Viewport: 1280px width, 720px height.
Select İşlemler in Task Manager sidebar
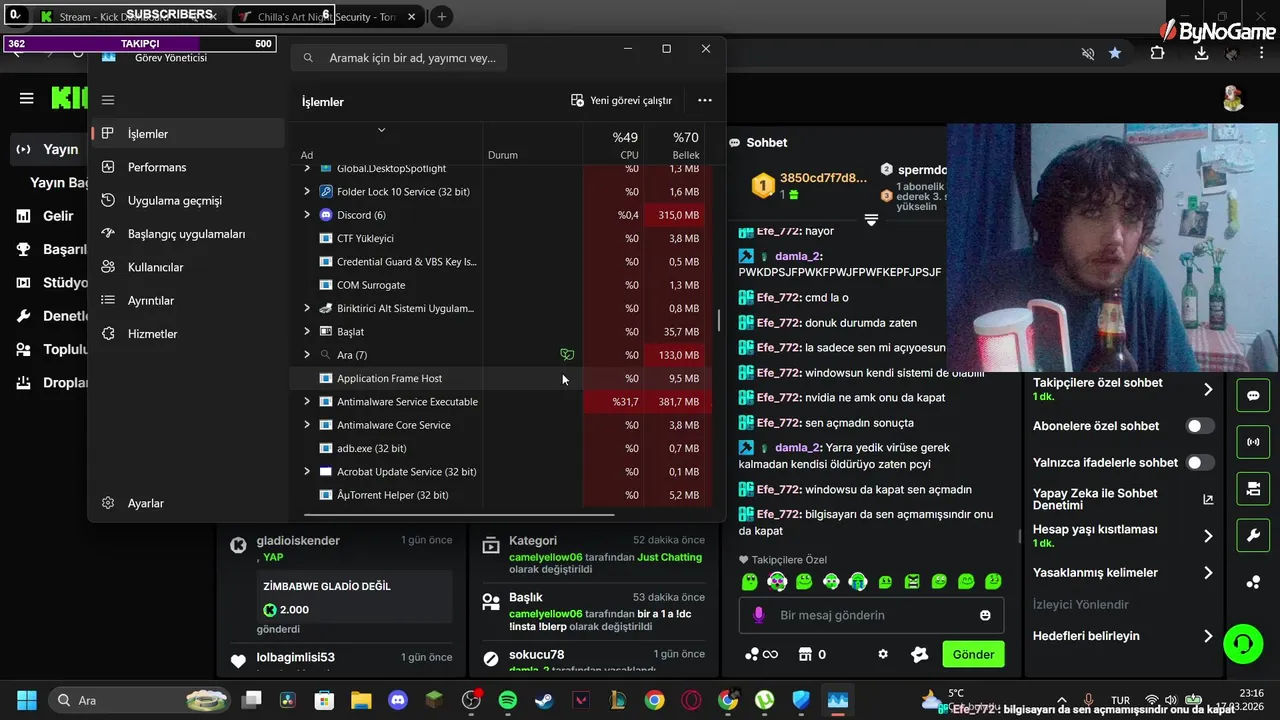[x=188, y=133]
